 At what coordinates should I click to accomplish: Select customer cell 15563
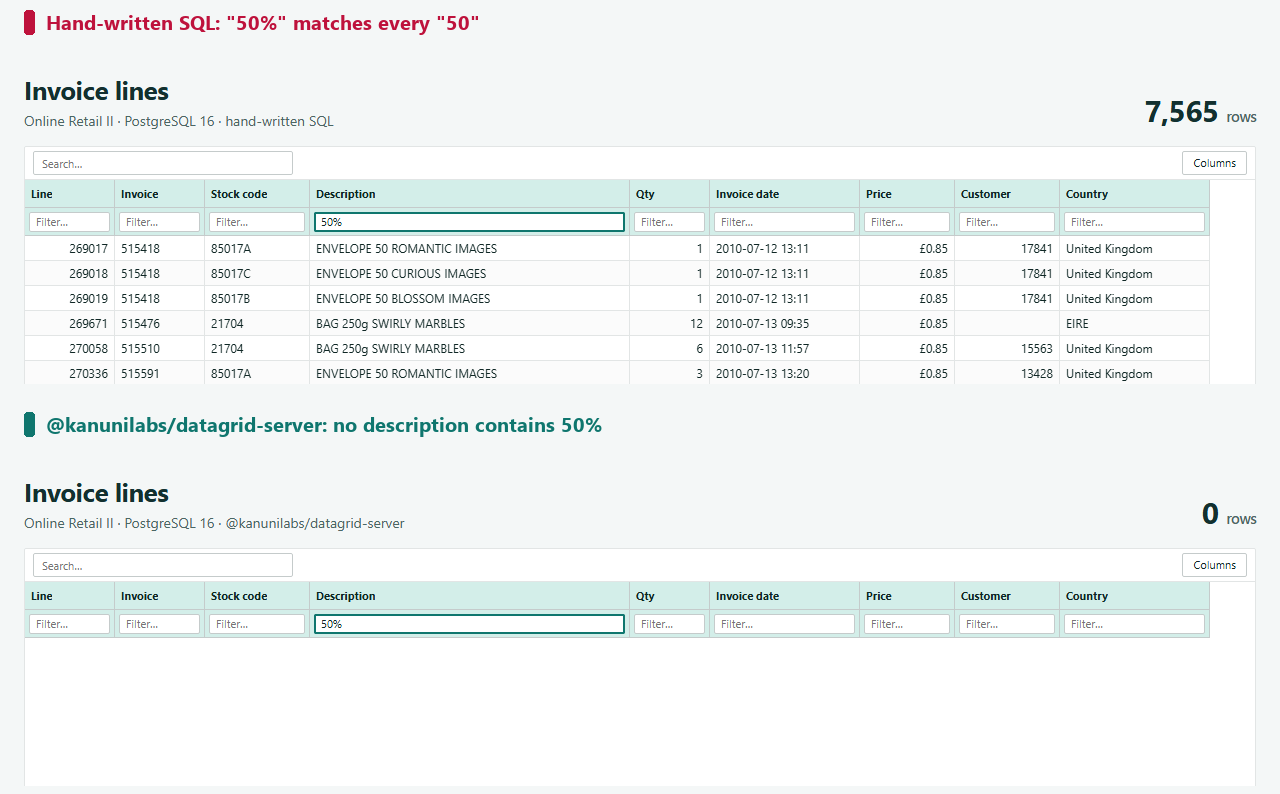tap(1007, 348)
